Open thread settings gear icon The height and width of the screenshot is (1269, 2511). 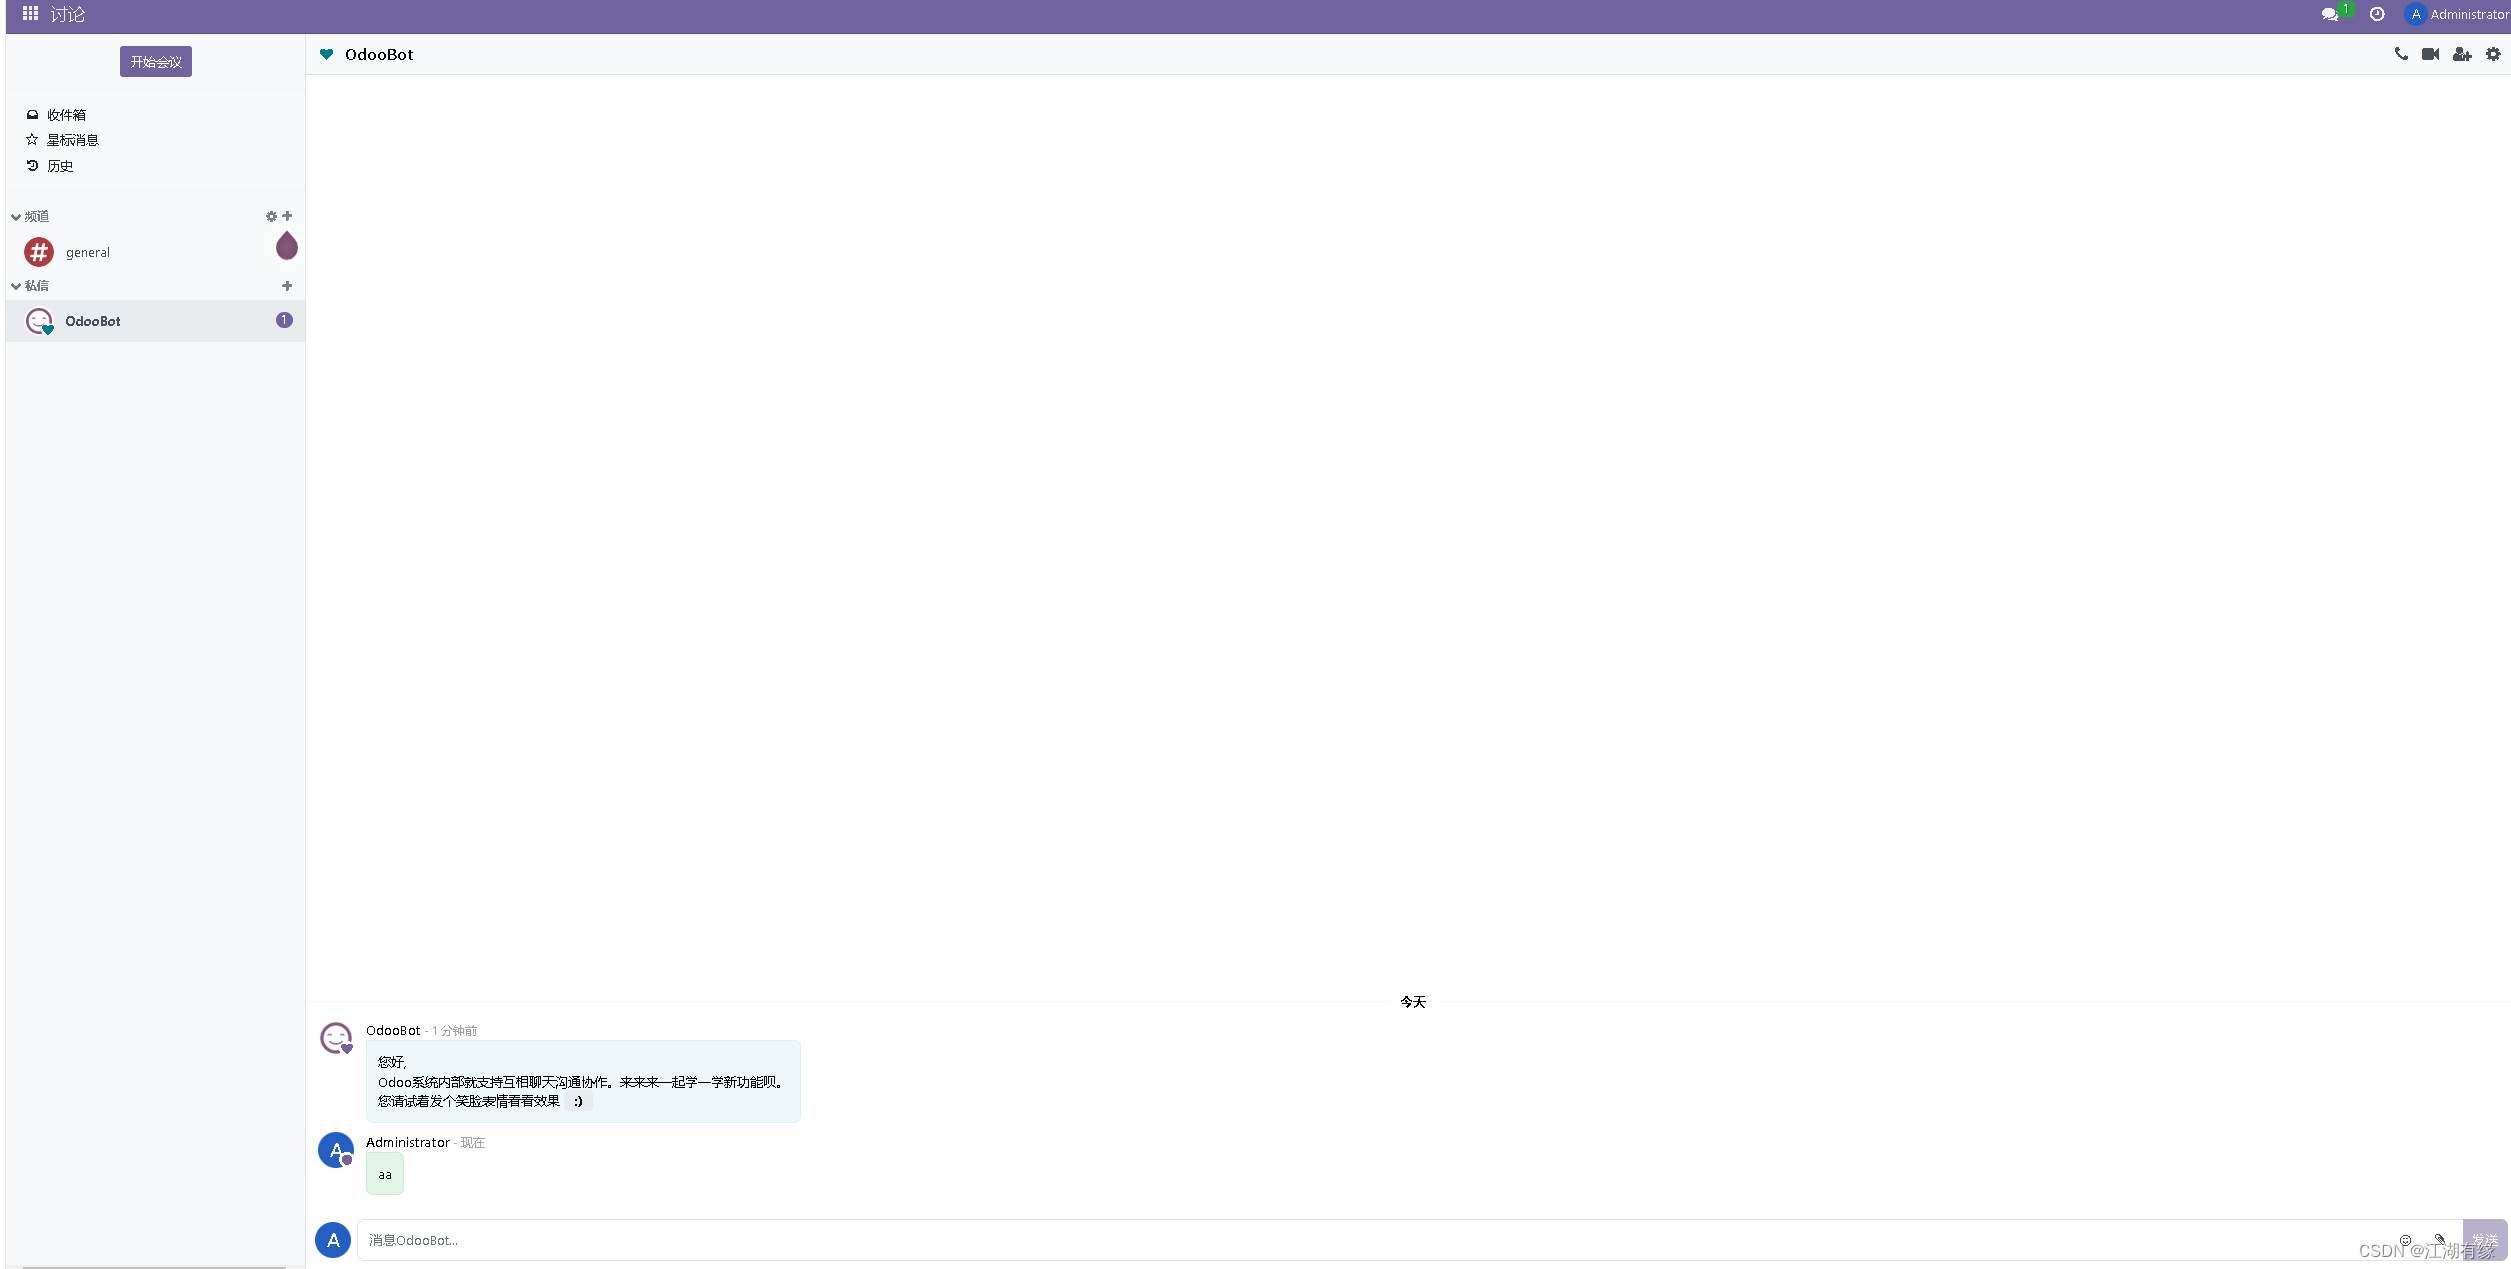point(2493,54)
